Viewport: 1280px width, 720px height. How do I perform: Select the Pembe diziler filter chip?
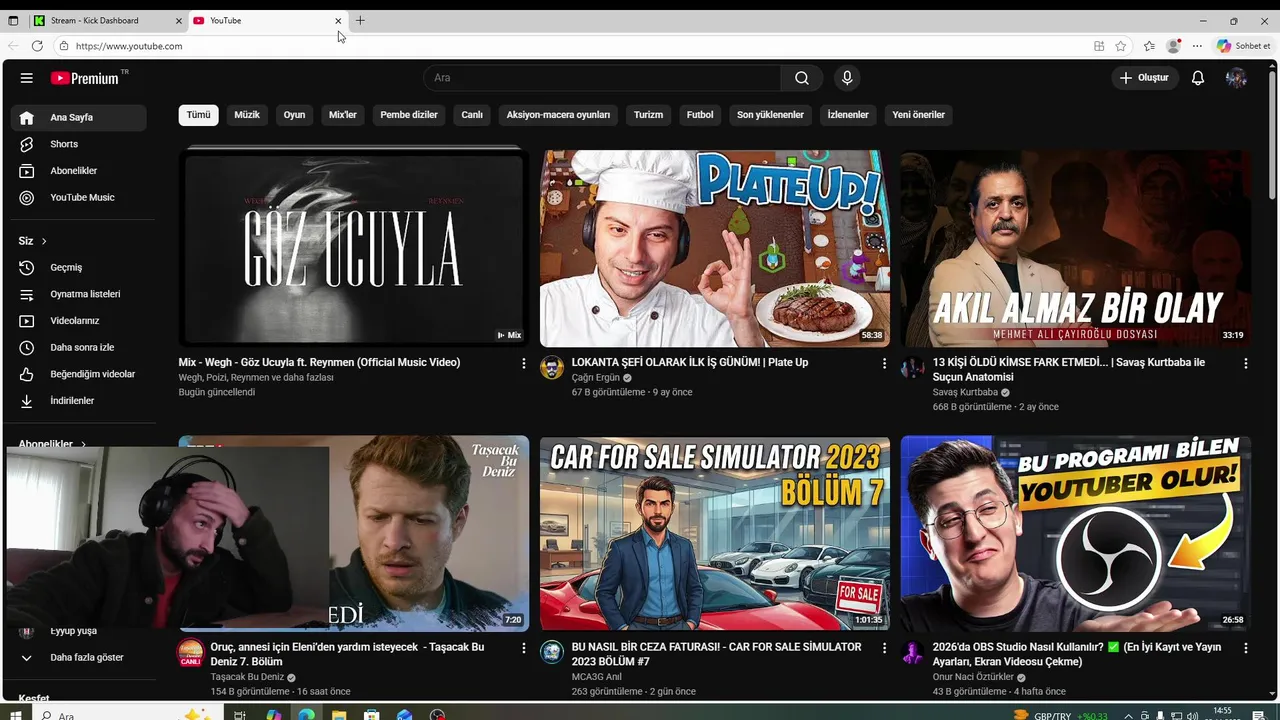[409, 115]
